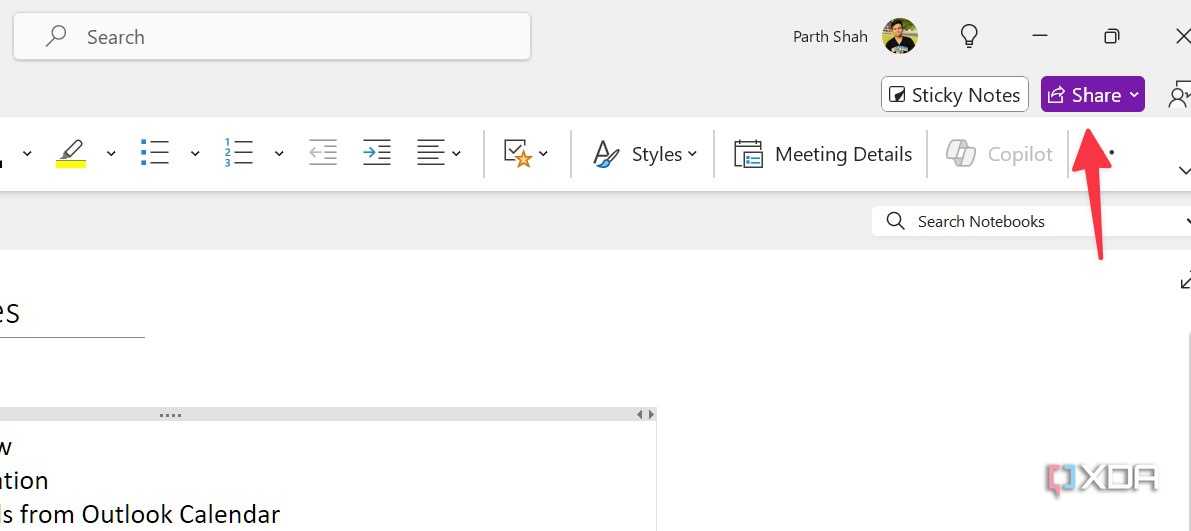Click the Search box at top
This screenshot has width=1191, height=531.
click(272, 36)
